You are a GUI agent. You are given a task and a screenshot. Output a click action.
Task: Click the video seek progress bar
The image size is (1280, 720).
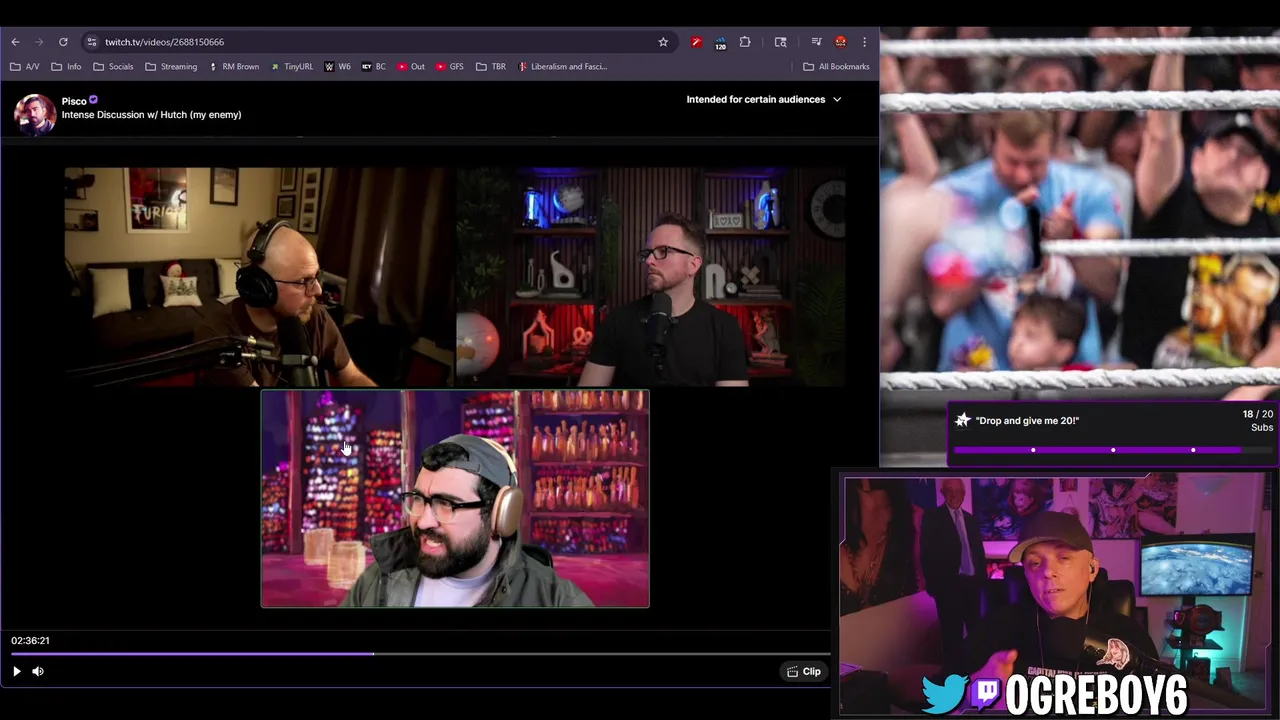coord(420,654)
